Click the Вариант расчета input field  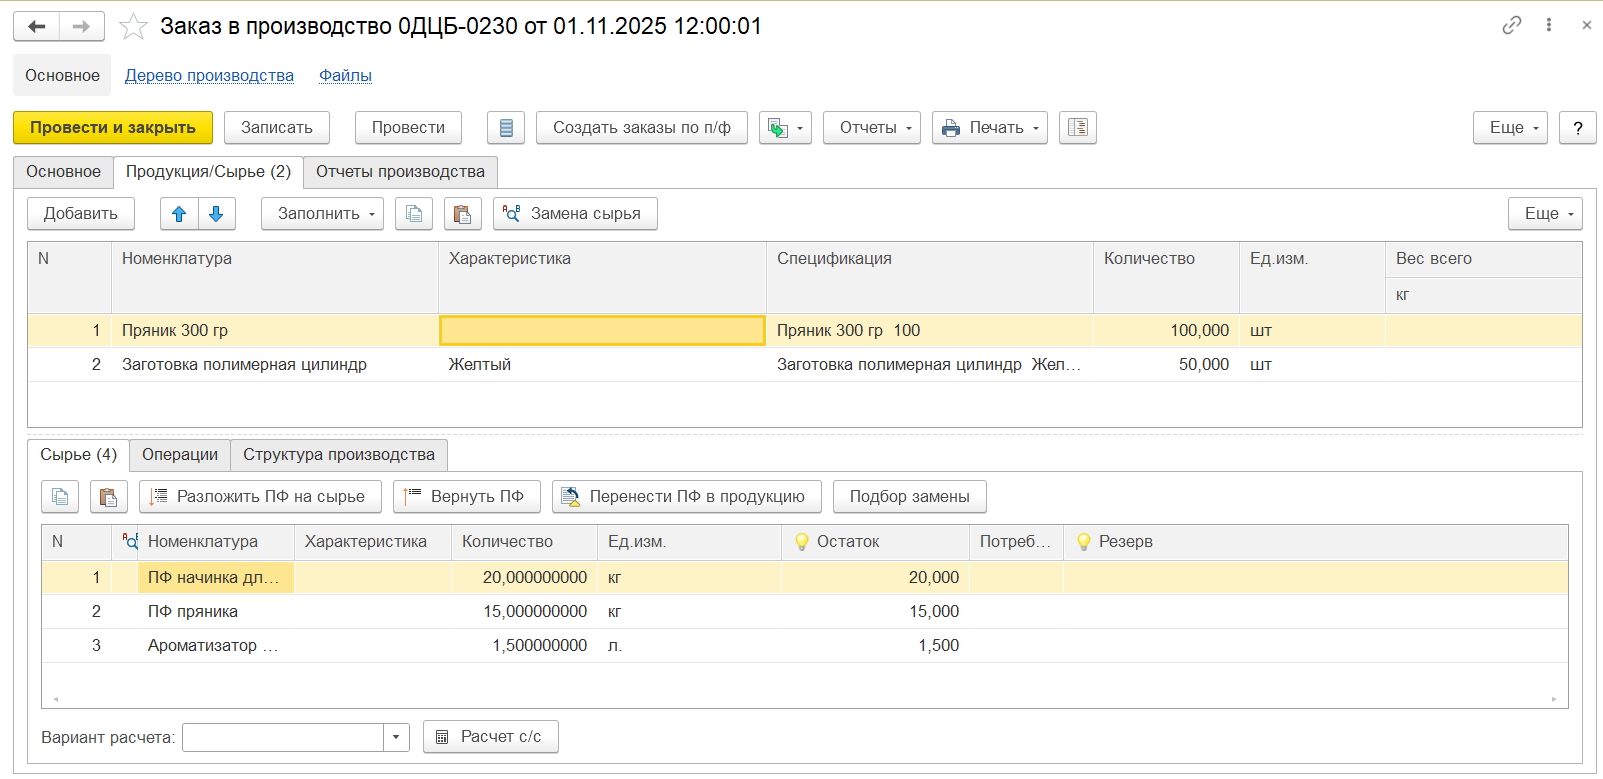[x=283, y=738]
